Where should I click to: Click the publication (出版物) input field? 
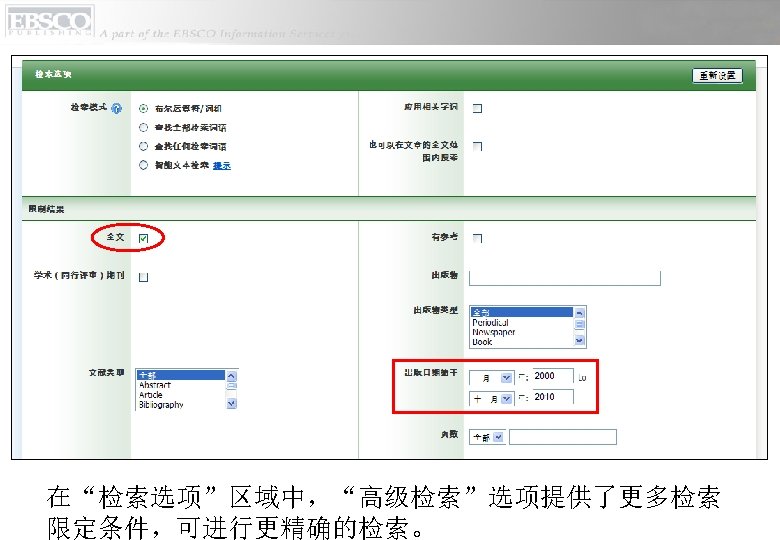point(565,277)
